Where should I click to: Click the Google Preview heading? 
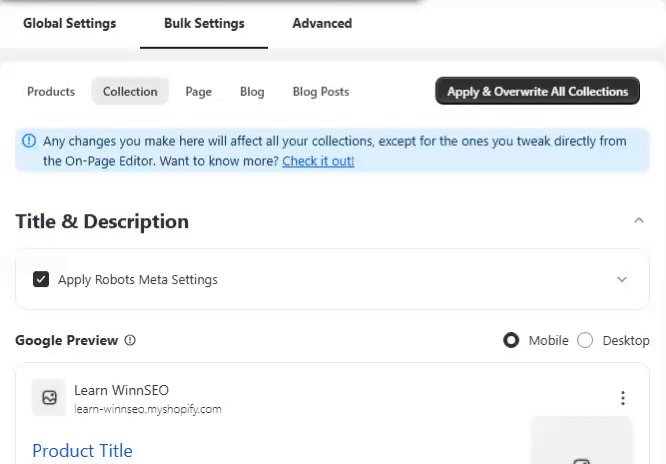(67, 340)
